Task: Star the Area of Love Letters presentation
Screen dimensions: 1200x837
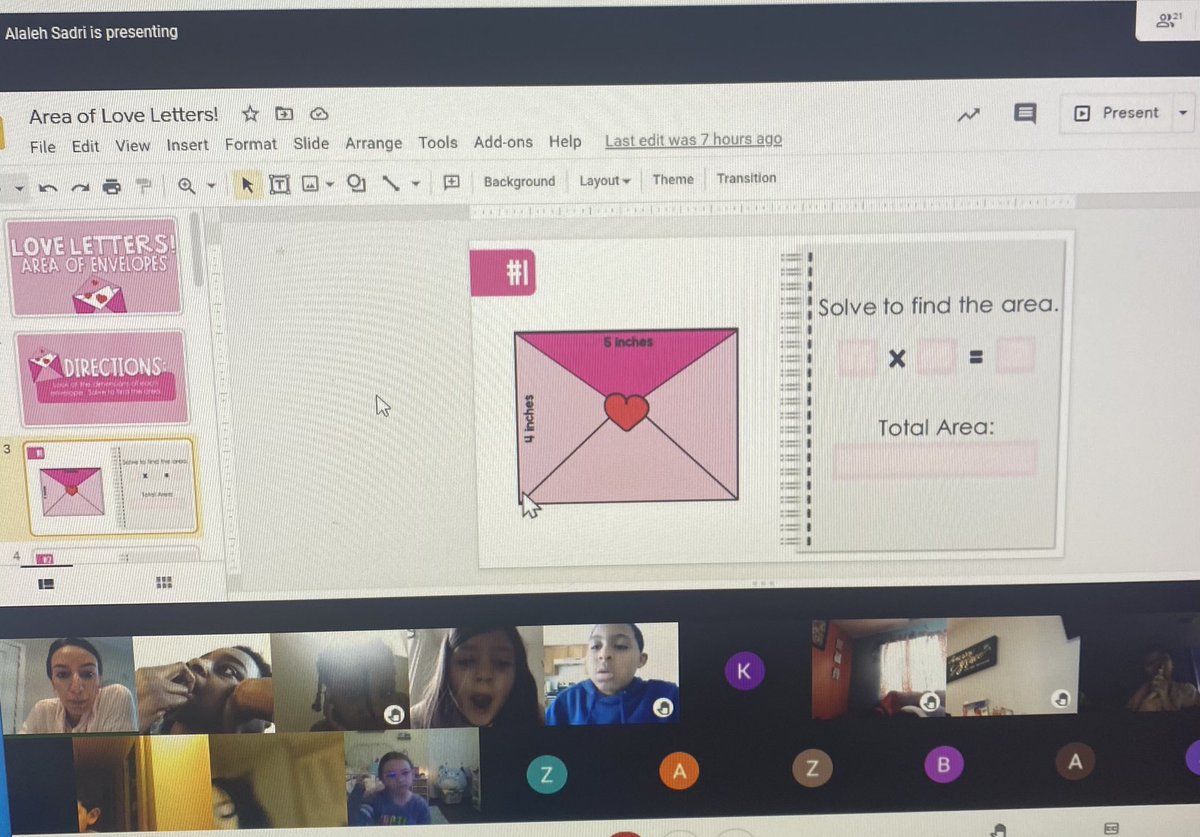Action: [x=250, y=114]
